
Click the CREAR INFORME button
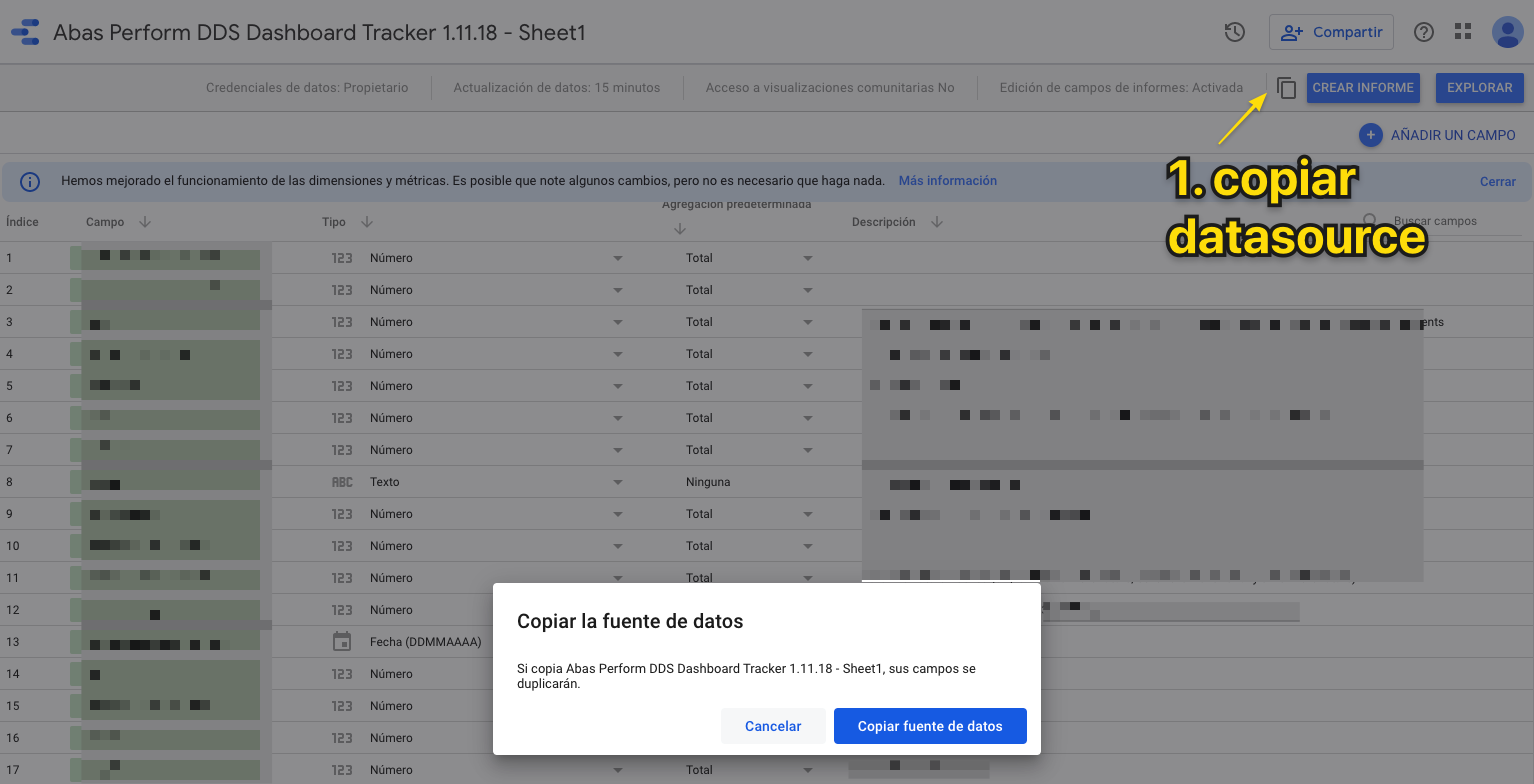coord(1363,88)
